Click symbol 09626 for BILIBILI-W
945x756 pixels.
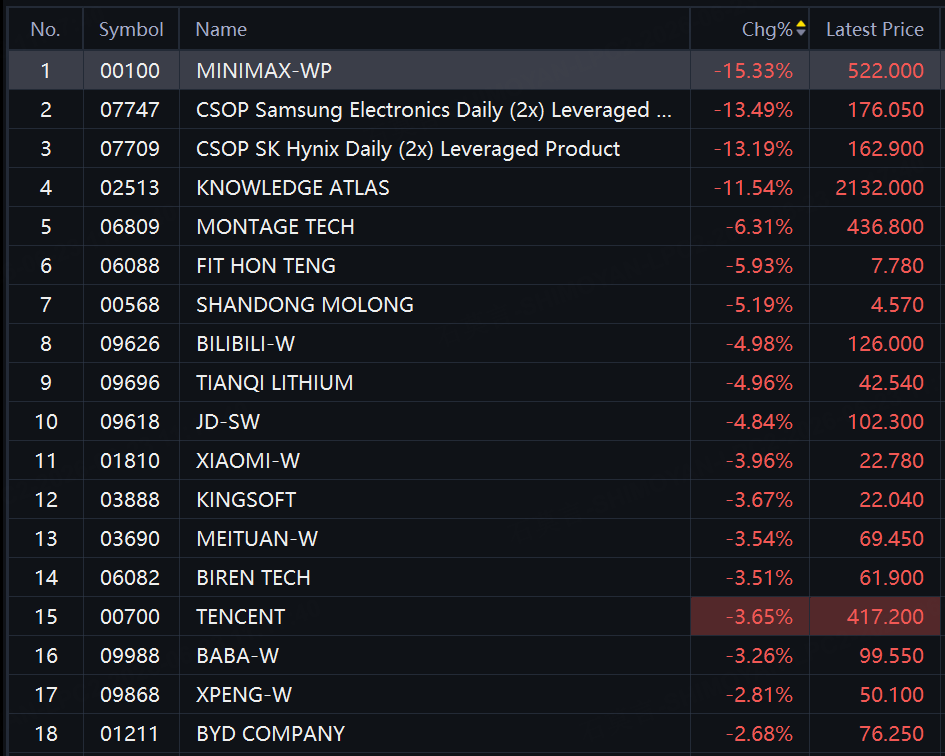(x=130, y=344)
